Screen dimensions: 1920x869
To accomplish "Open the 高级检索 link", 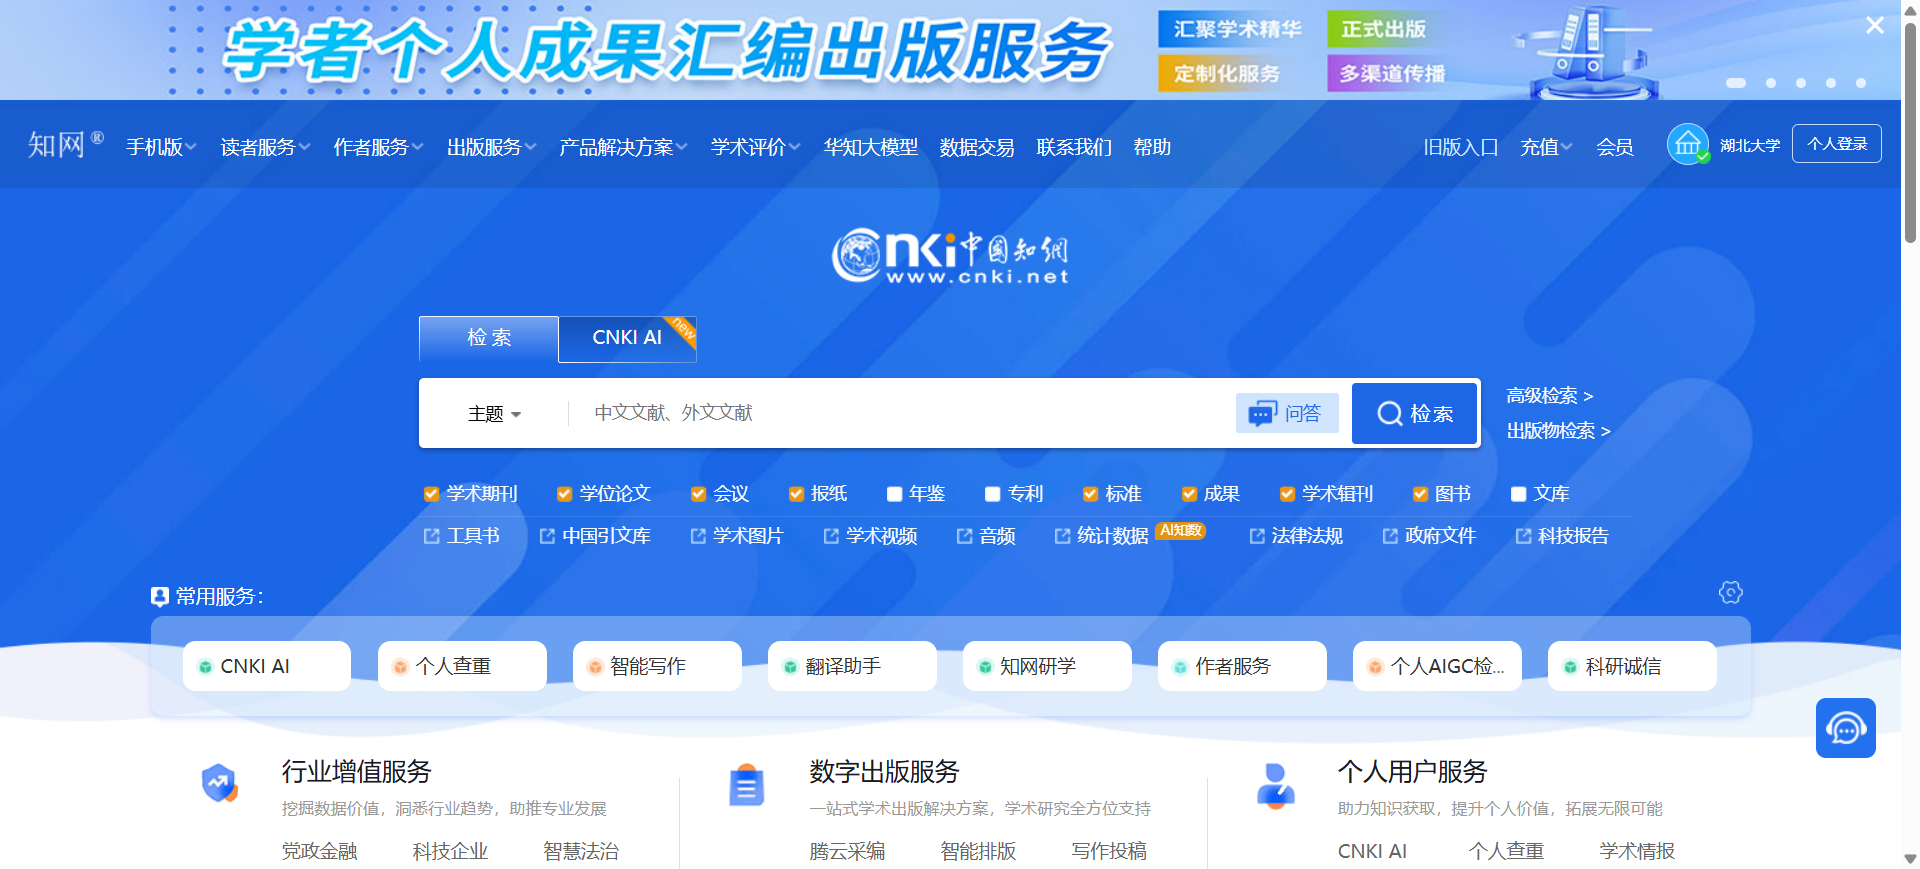I will pos(1549,396).
